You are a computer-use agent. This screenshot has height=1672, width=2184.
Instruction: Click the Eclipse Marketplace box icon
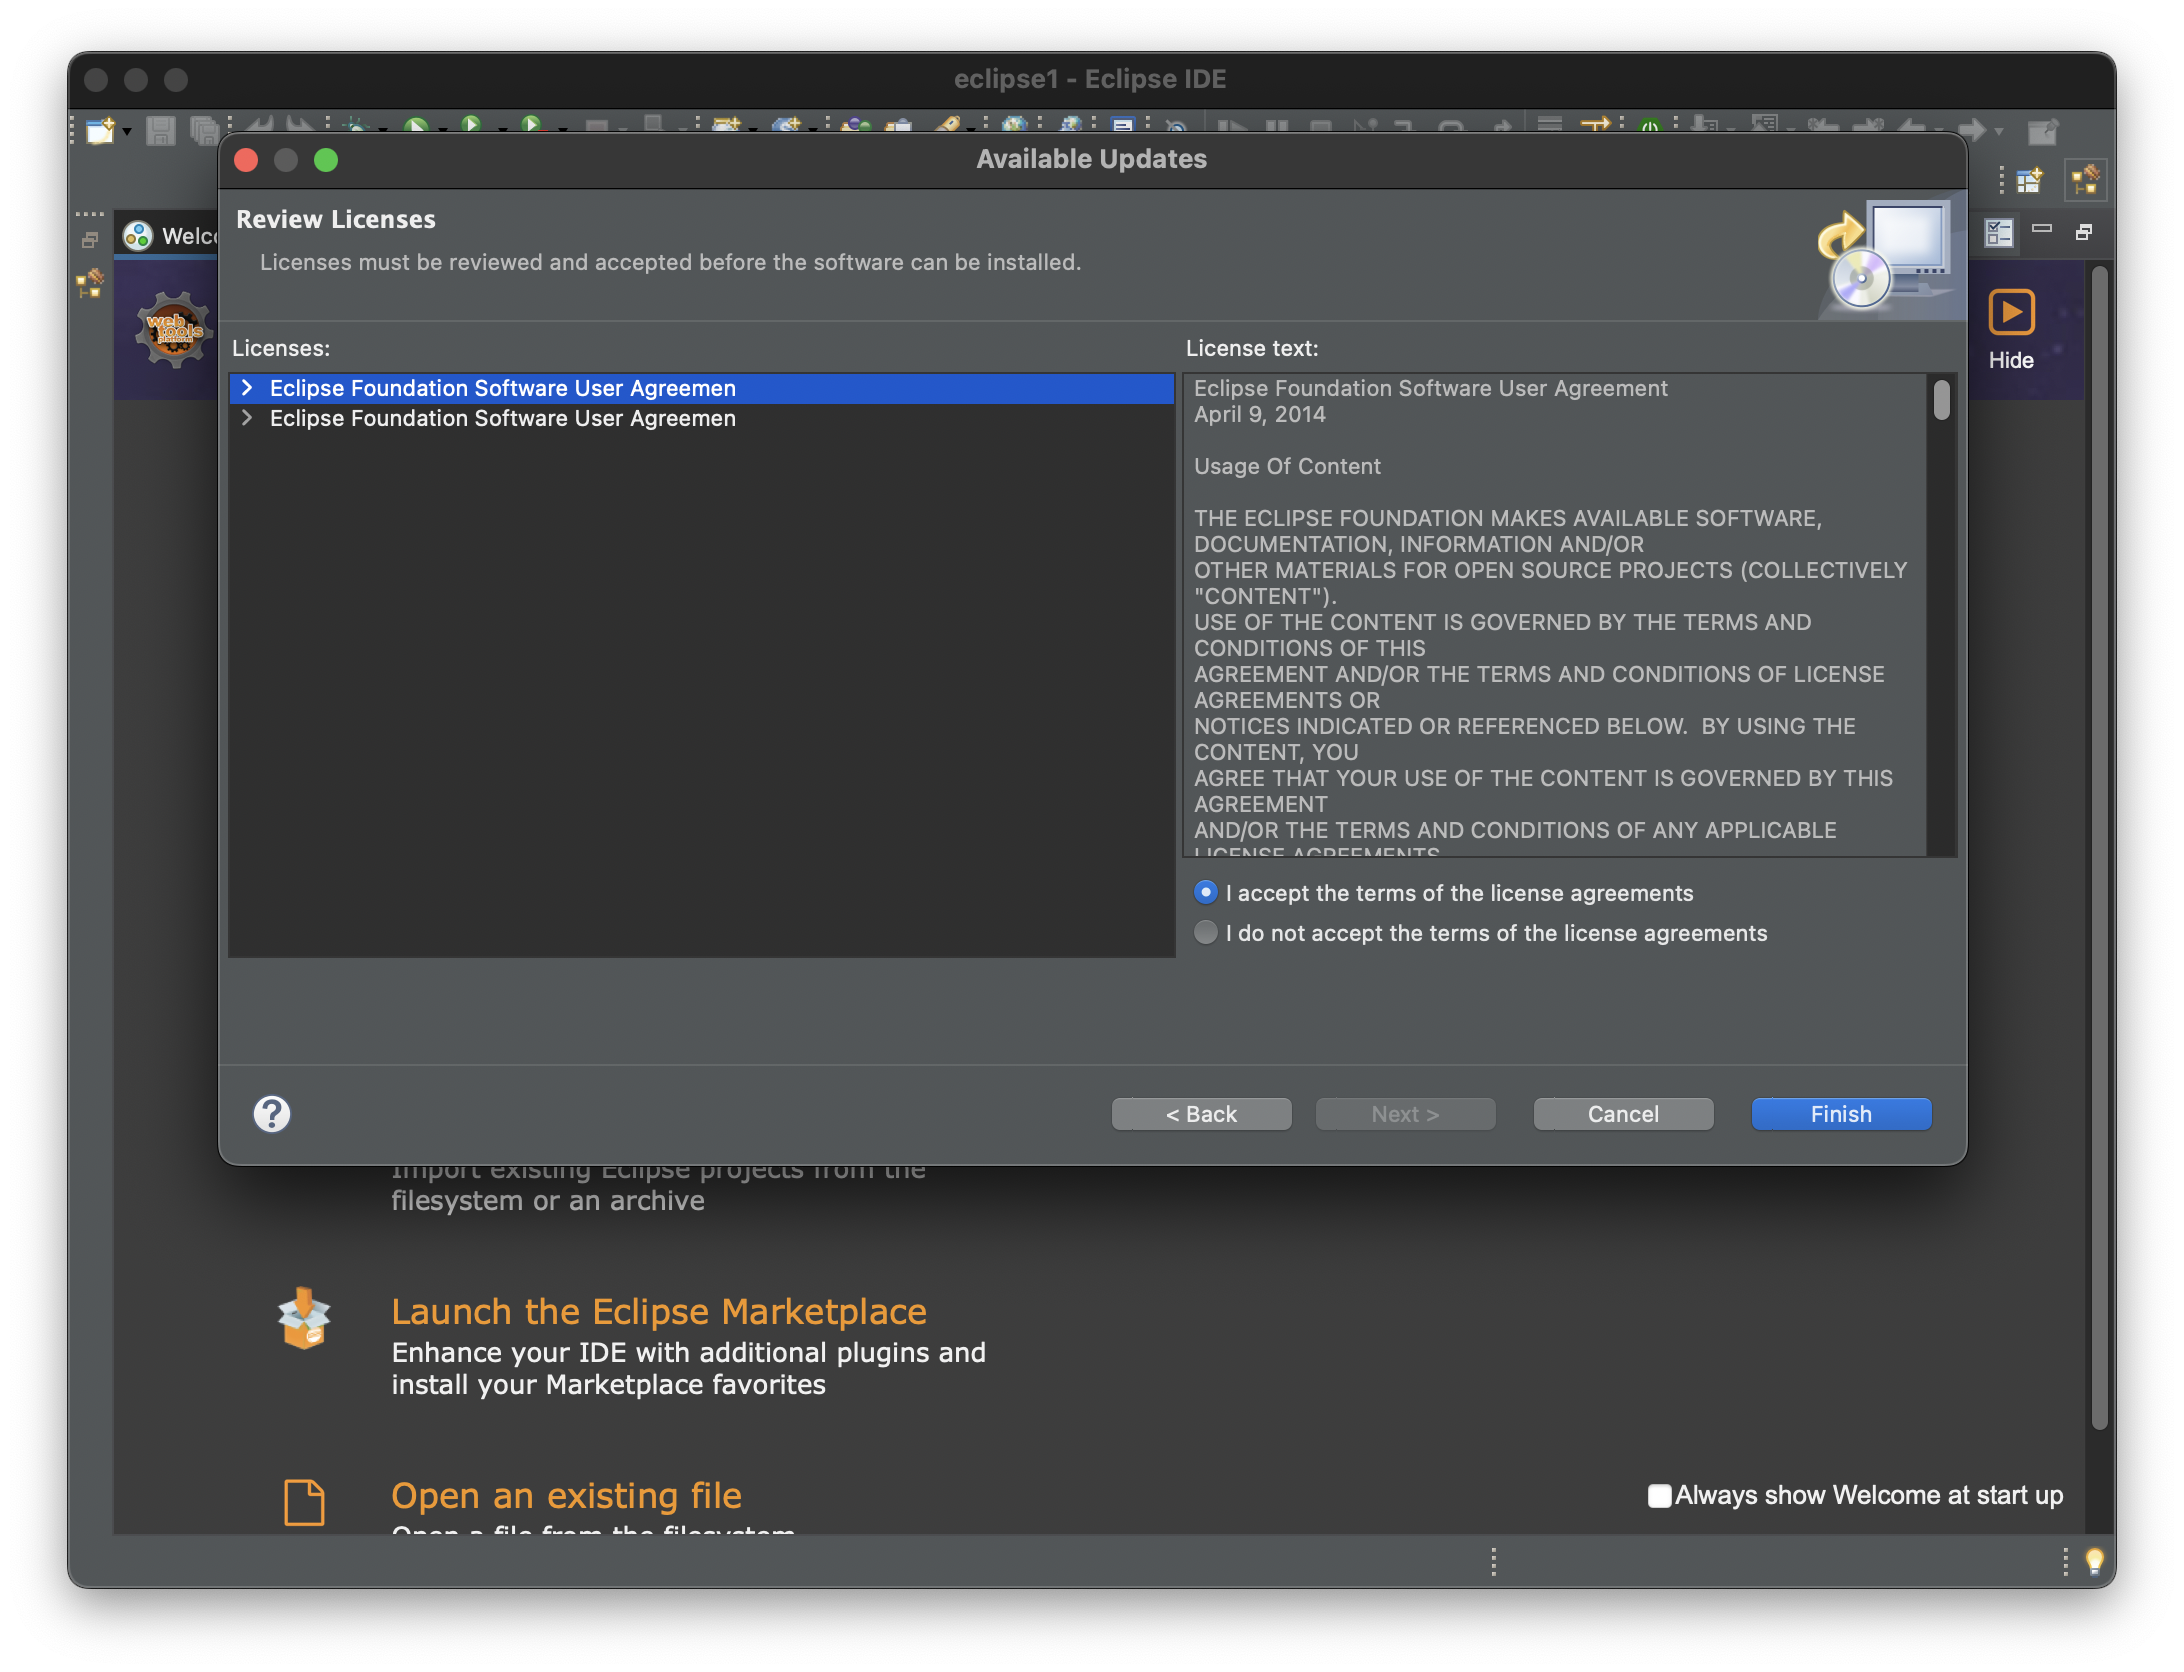point(304,1318)
